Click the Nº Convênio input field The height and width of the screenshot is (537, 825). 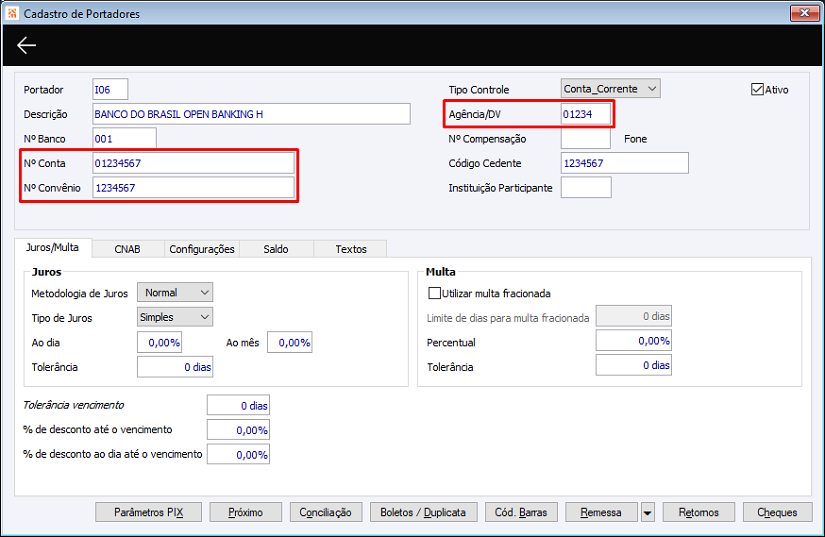(193, 188)
